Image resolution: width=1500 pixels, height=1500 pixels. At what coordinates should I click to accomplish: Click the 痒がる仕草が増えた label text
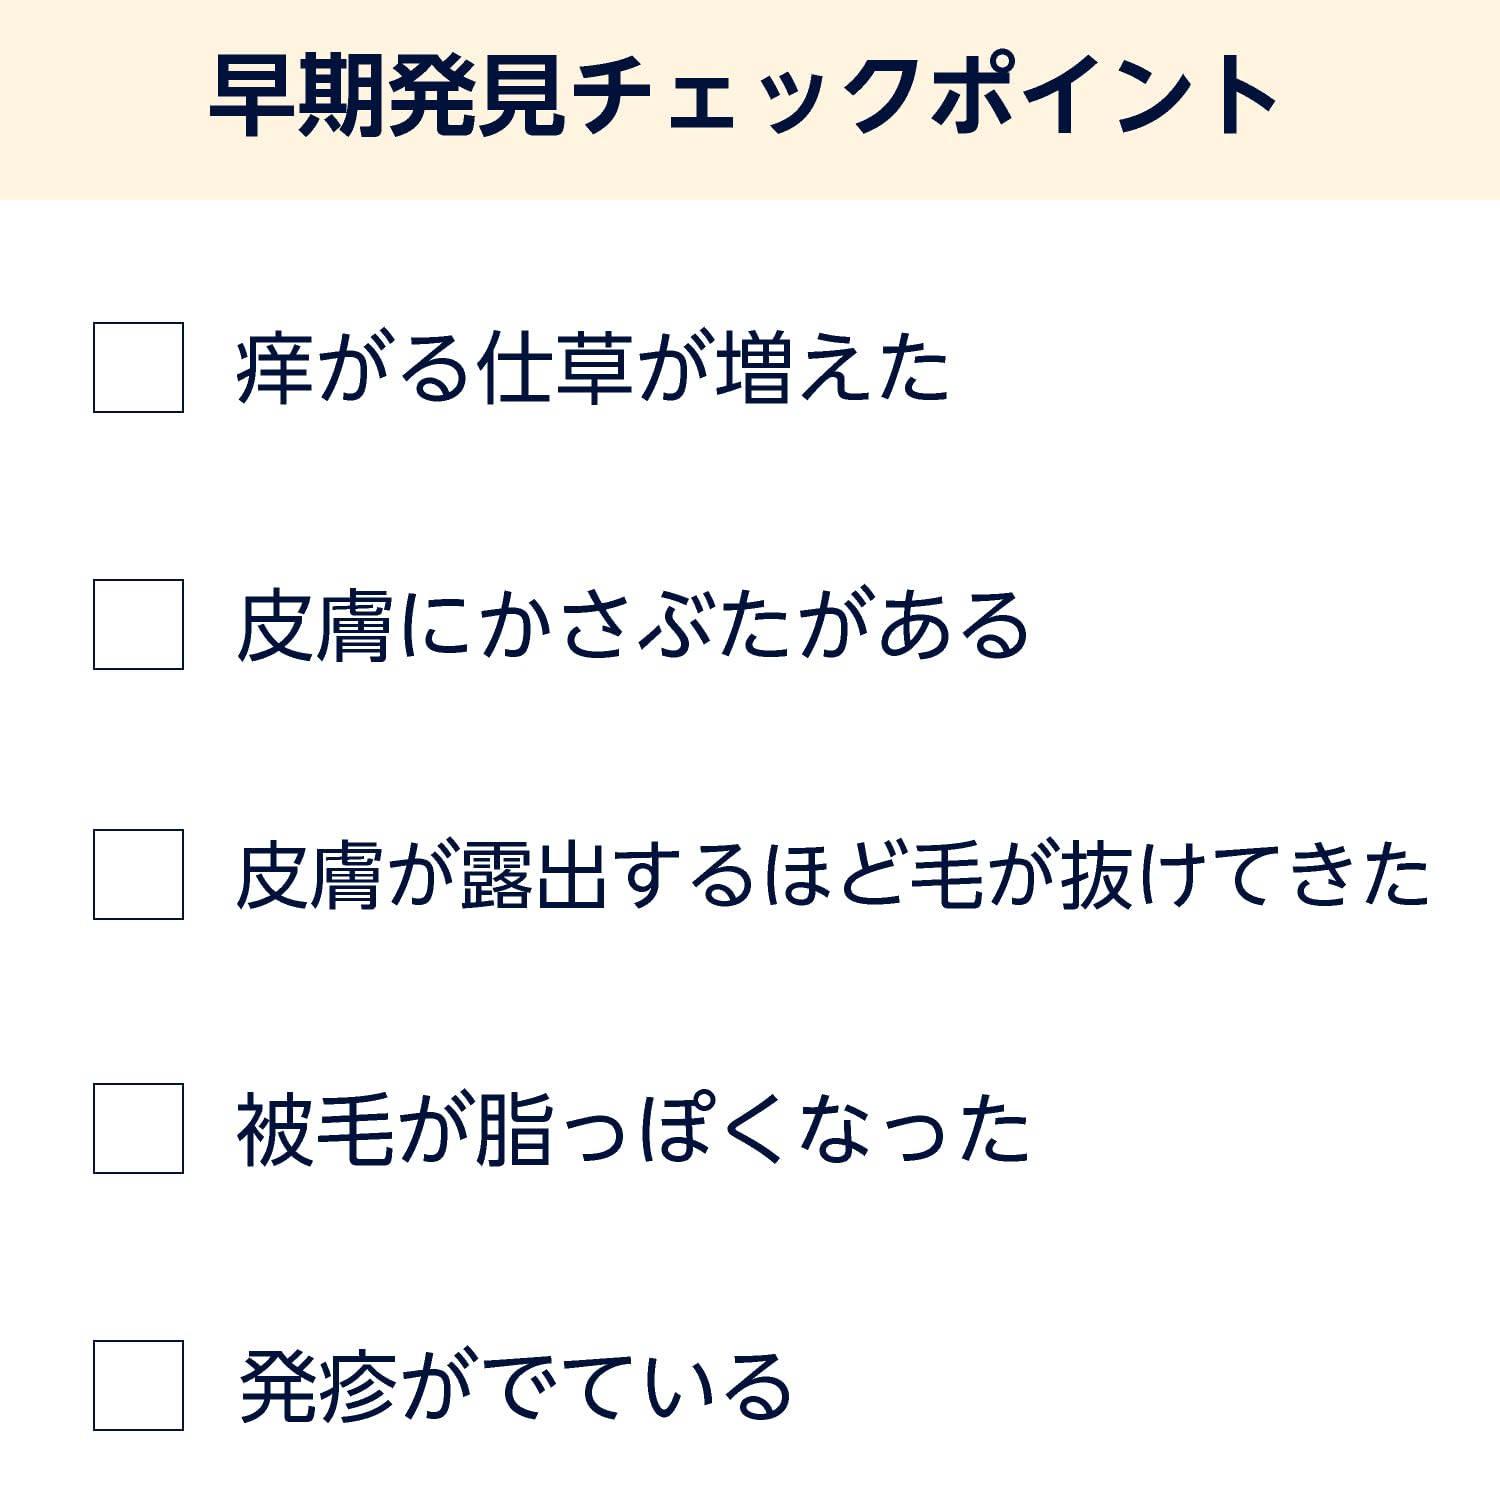(592, 368)
